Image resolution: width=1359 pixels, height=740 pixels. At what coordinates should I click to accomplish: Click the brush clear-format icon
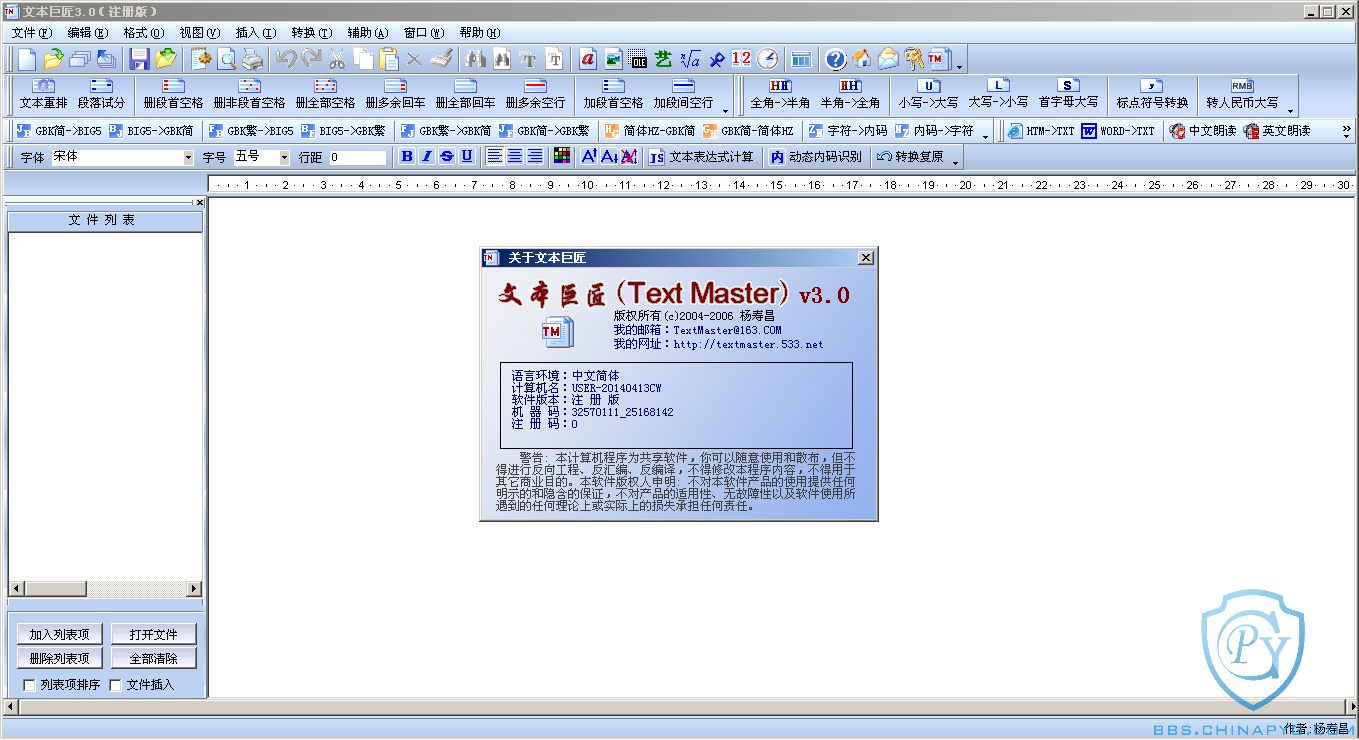click(441, 59)
